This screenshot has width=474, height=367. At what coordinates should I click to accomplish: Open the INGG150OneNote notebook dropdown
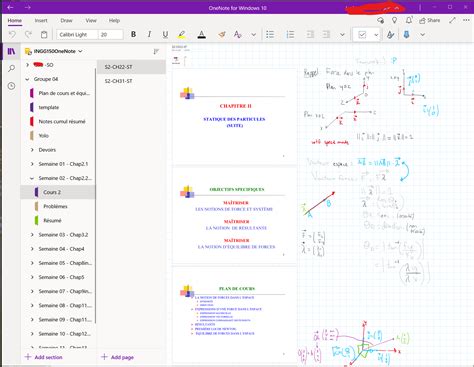pos(54,51)
